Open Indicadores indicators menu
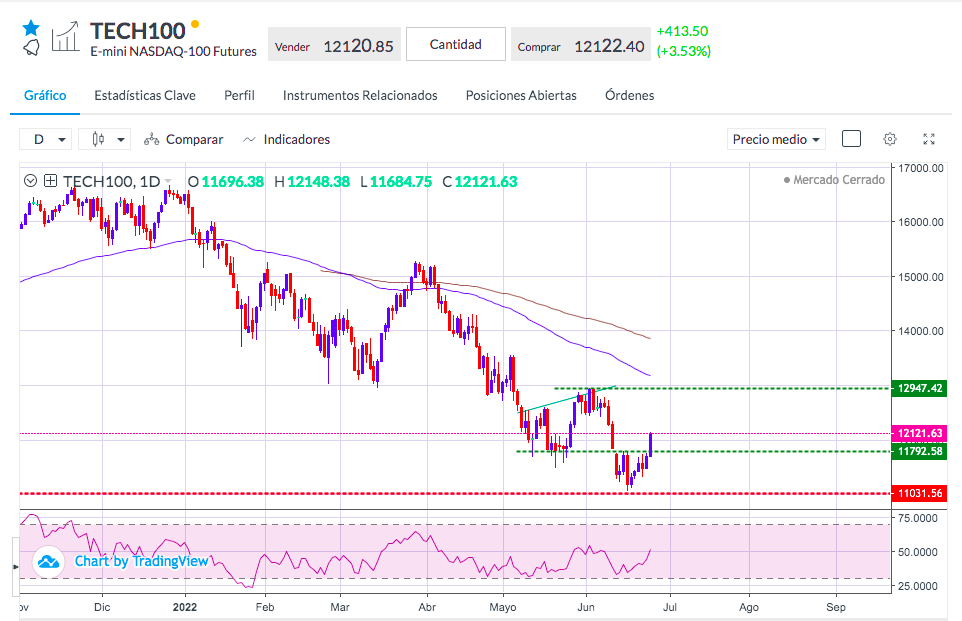The height and width of the screenshot is (621, 962). (x=287, y=140)
